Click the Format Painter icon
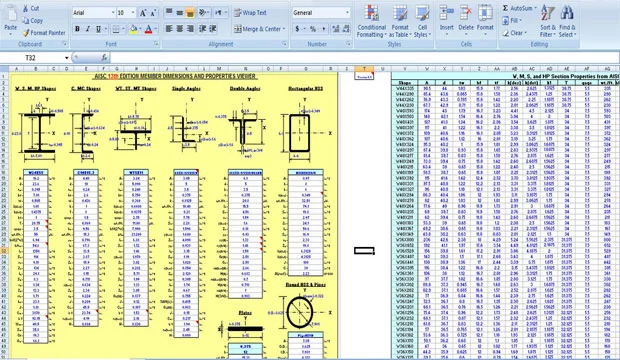 click(26, 33)
